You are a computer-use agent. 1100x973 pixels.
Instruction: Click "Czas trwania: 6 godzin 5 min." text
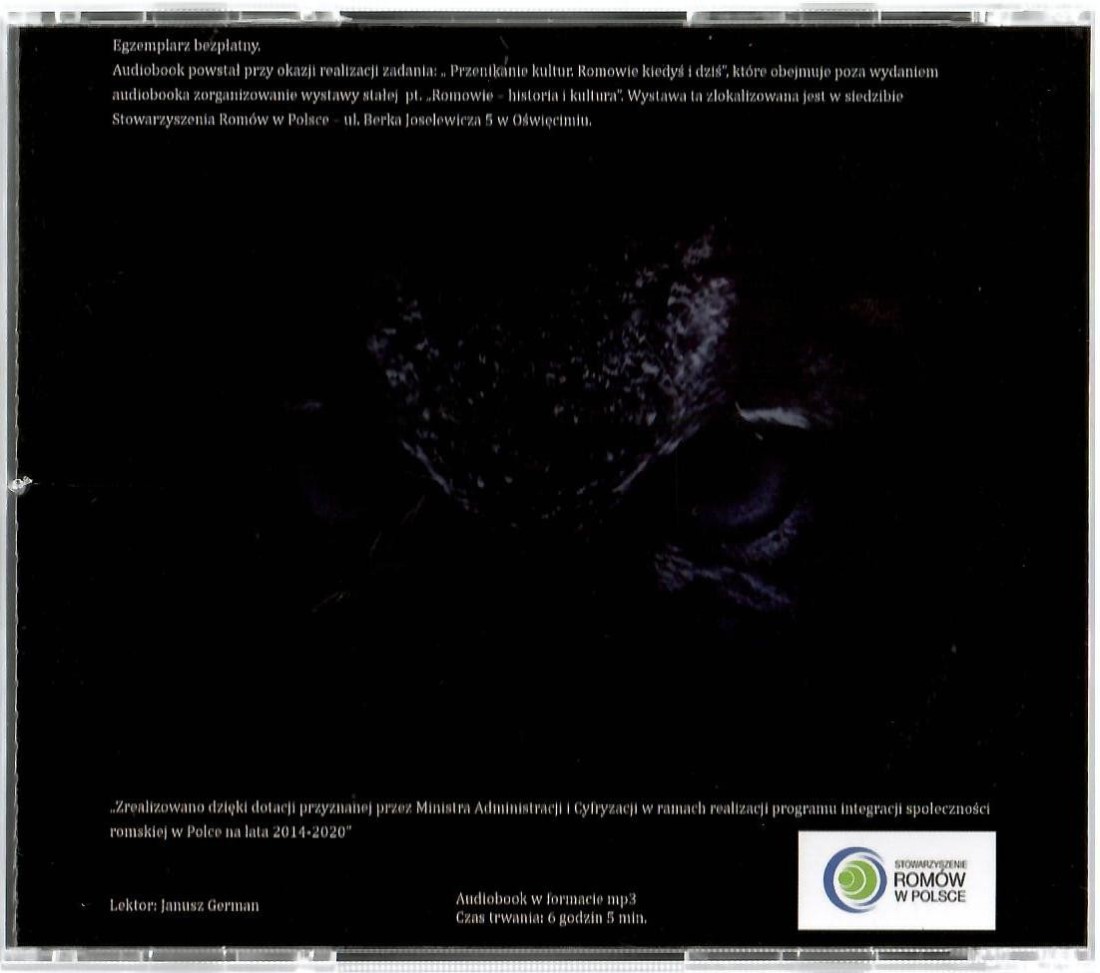pos(552,915)
